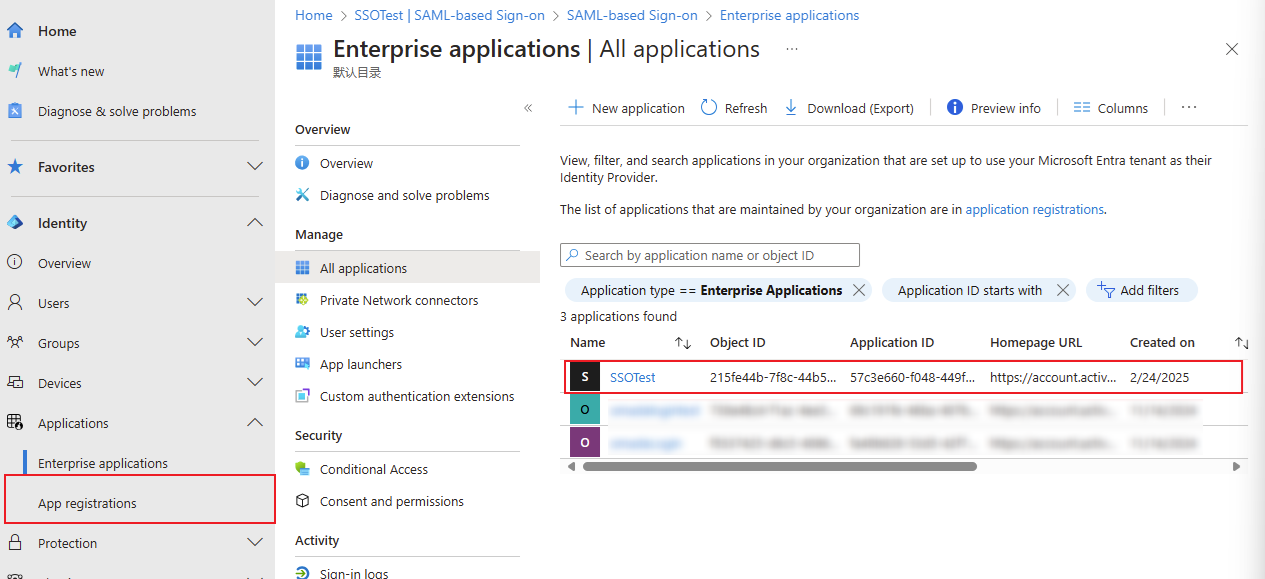Click the Identity diamond icon

pyautogui.click(x=15, y=223)
